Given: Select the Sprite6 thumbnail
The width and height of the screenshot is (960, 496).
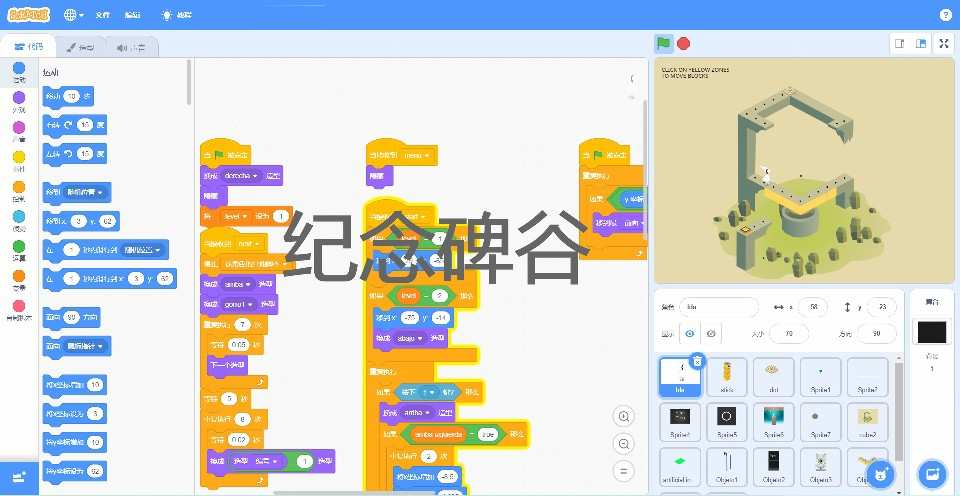Looking at the screenshot, I should 773,422.
